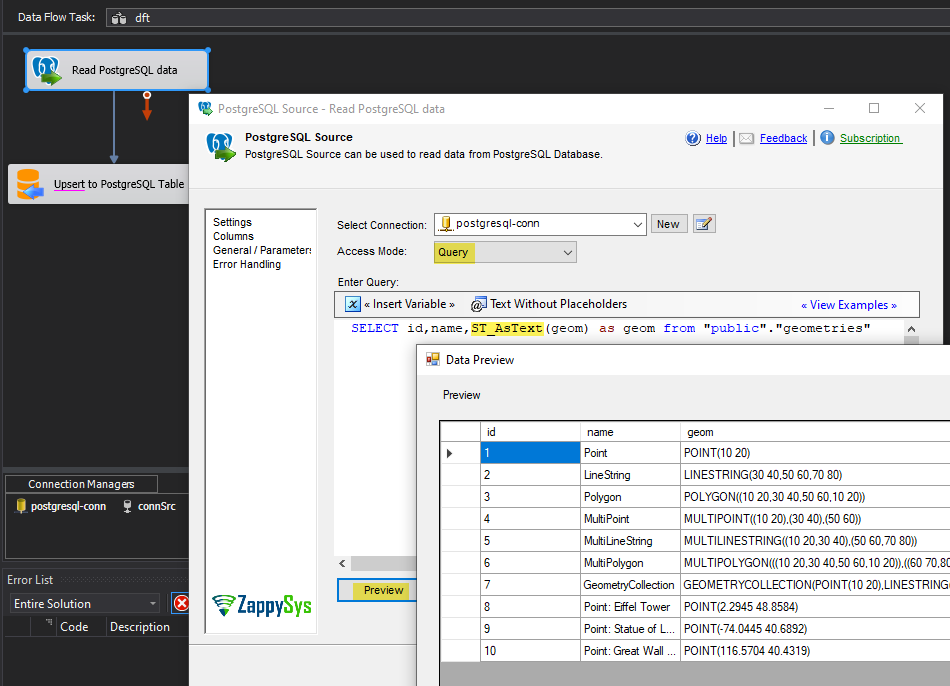Click the Subscription info icon
The width and height of the screenshot is (950, 686).
(827, 138)
